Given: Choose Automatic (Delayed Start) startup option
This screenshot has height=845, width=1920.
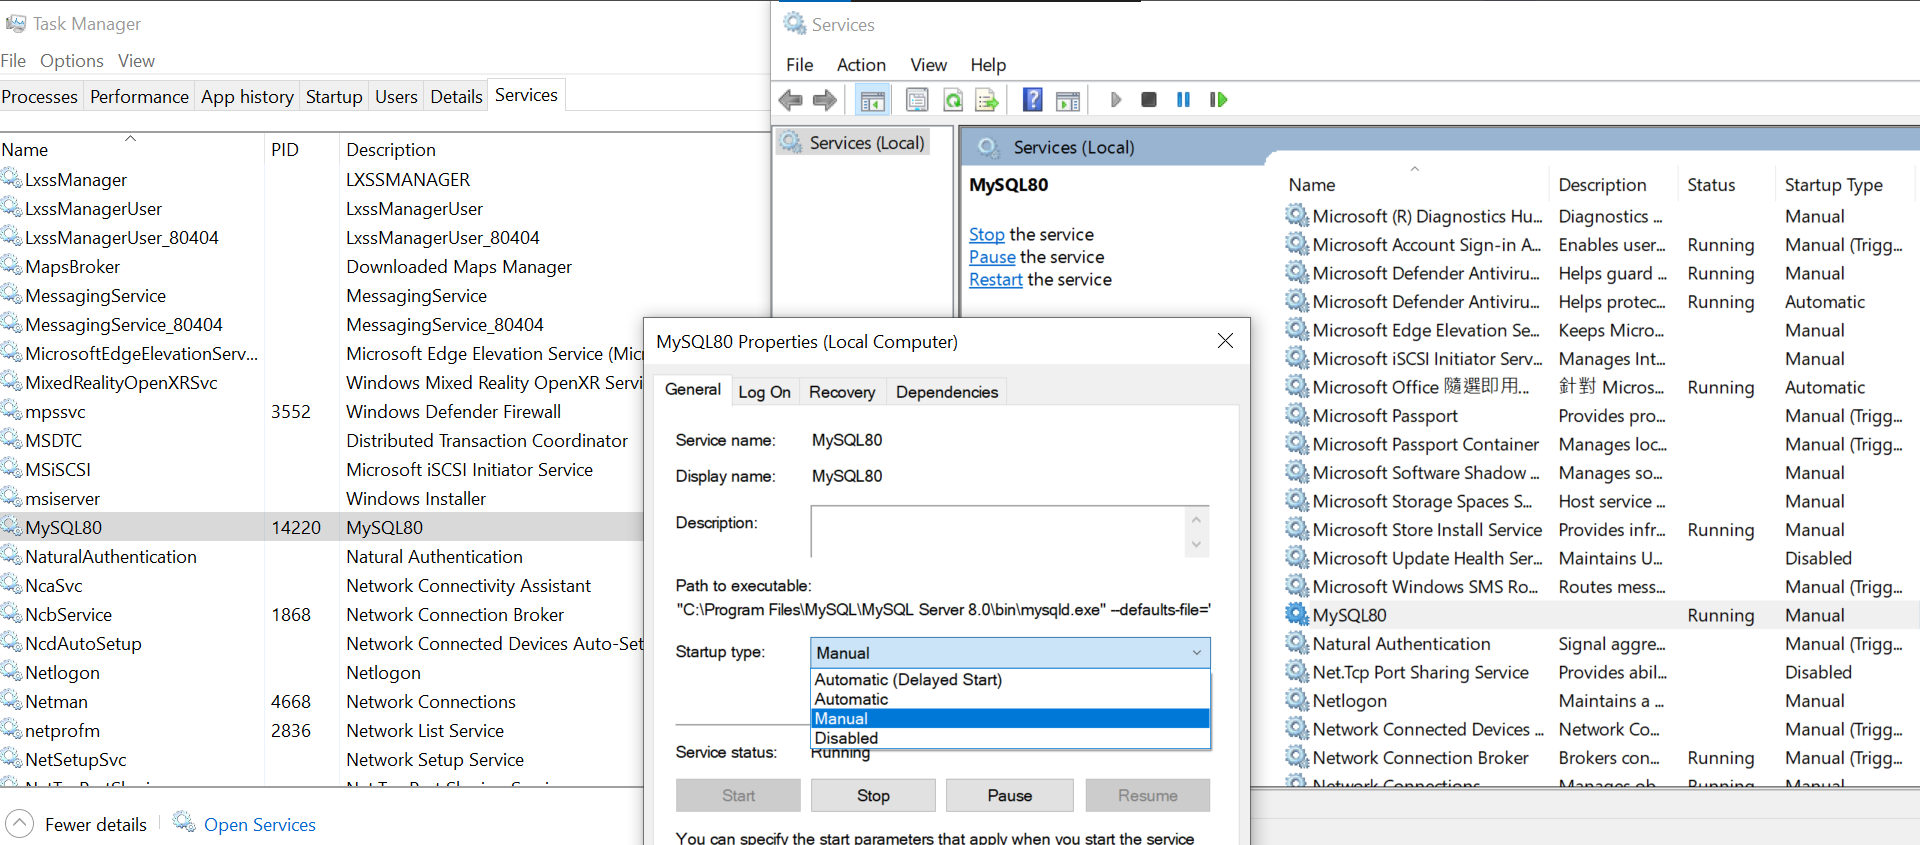Looking at the screenshot, I should point(1010,680).
